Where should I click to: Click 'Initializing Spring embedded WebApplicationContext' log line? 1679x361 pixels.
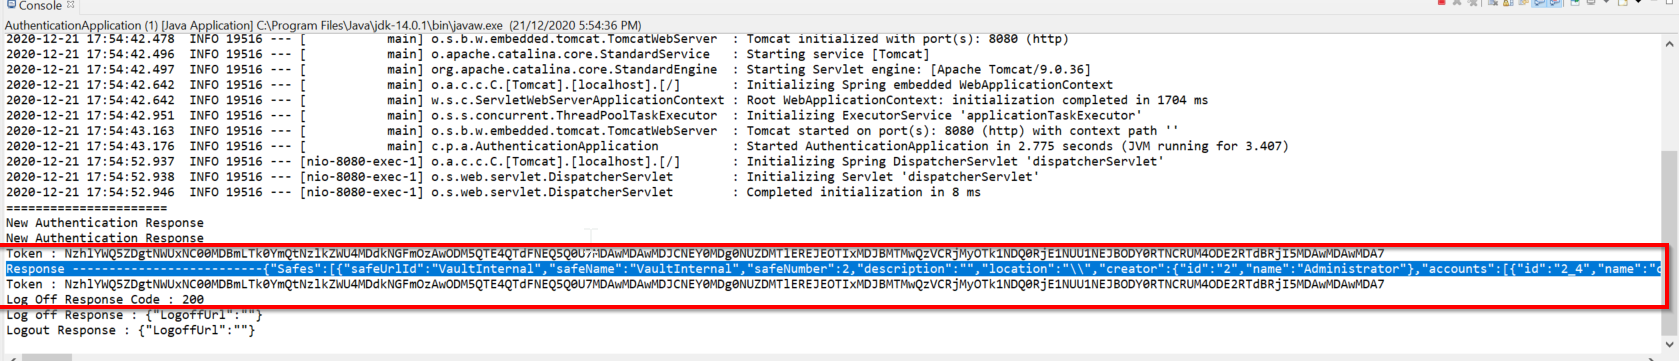pyautogui.click(x=560, y=85)
